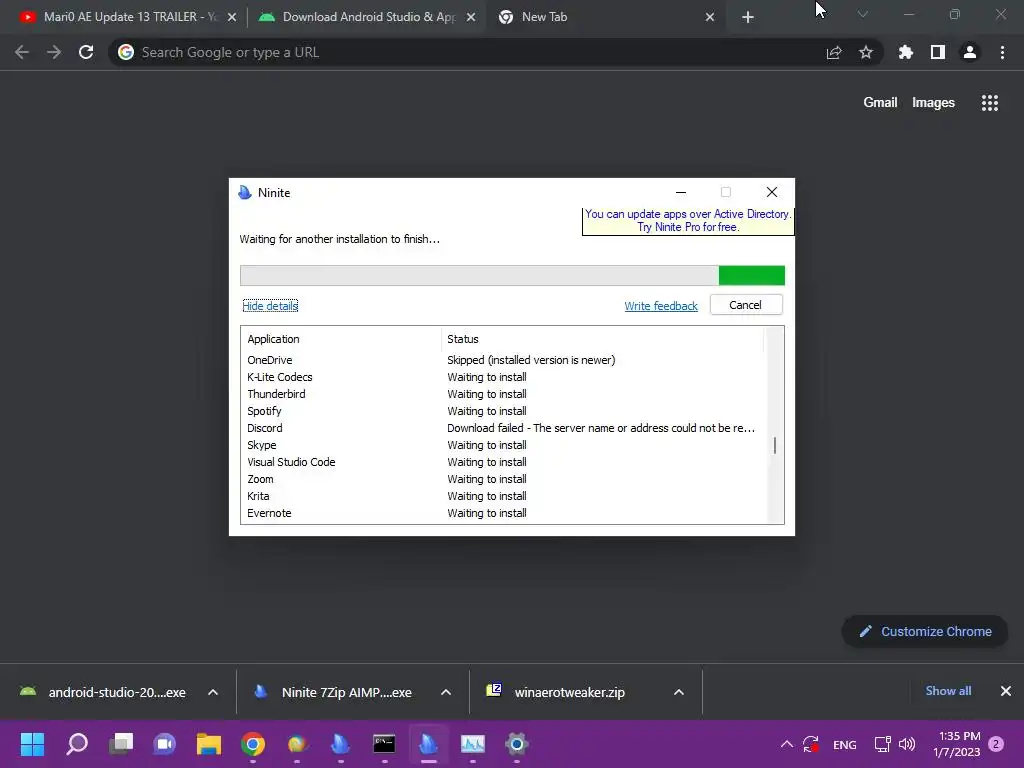The width and height of the screenshot is (1024, 768).
Task: Show hidden system tray icons
Action: tap(787, 744)
